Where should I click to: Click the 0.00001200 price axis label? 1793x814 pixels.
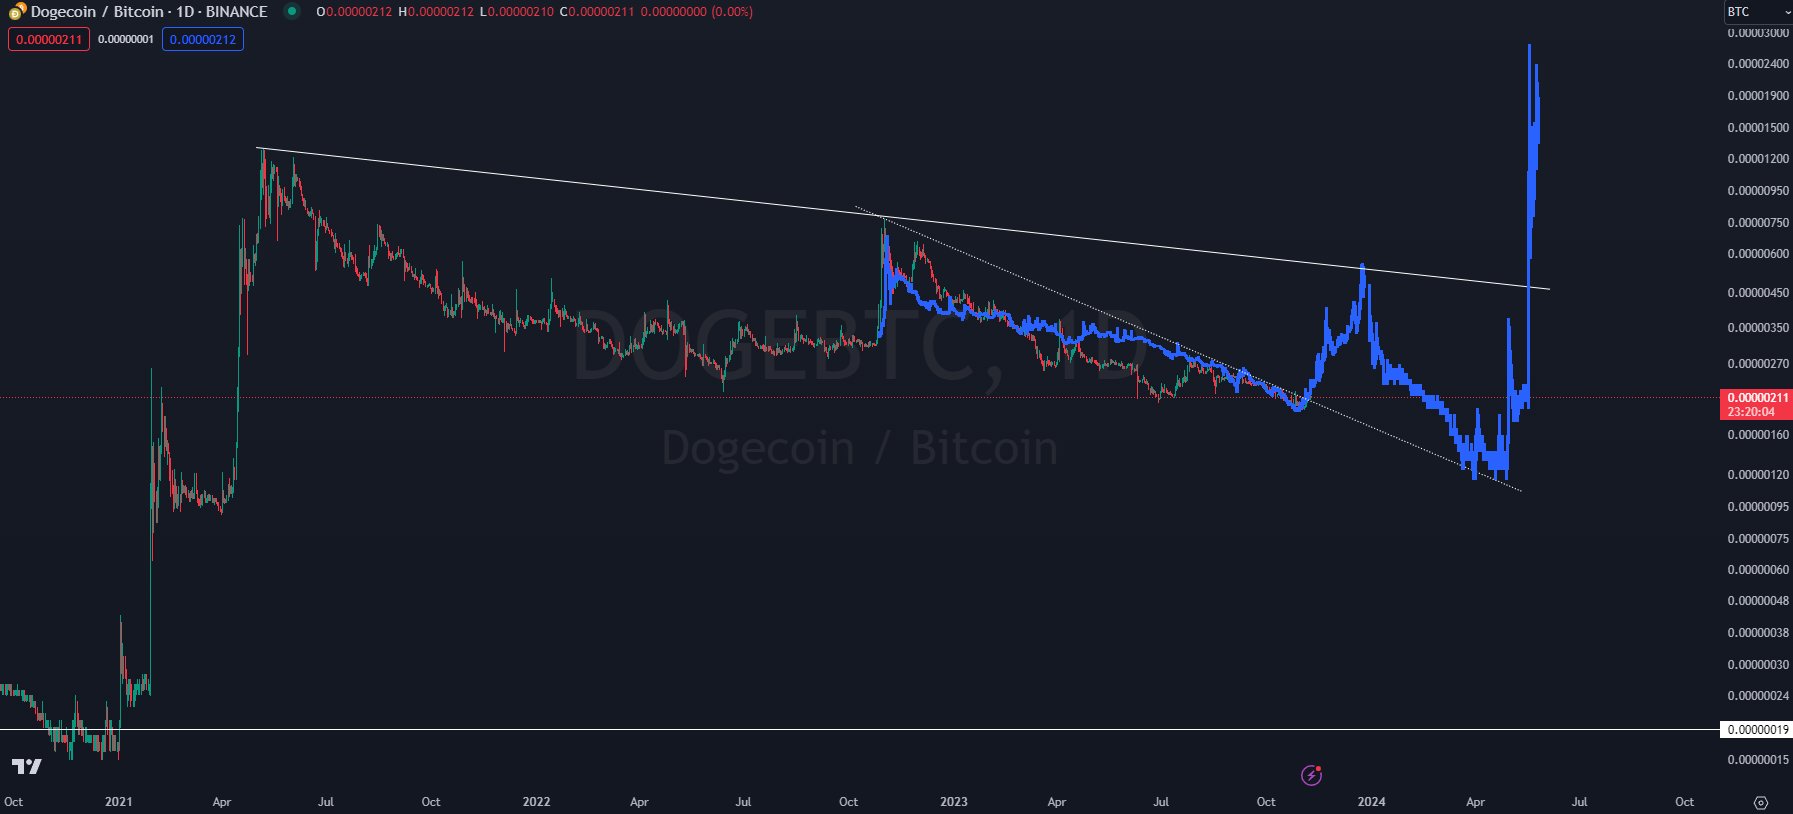(x=1758, y=159)
